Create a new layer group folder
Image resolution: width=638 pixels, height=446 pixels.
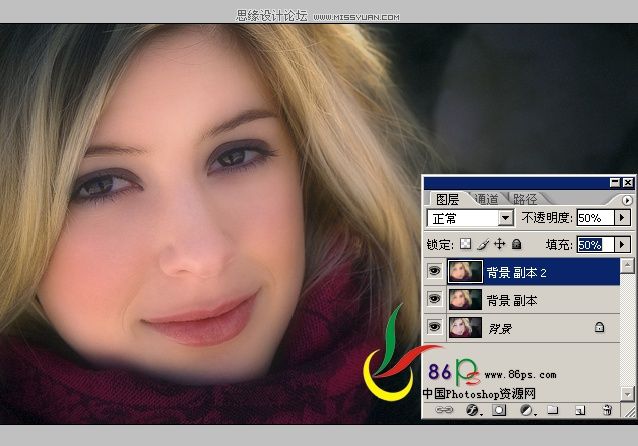point(553,409)
